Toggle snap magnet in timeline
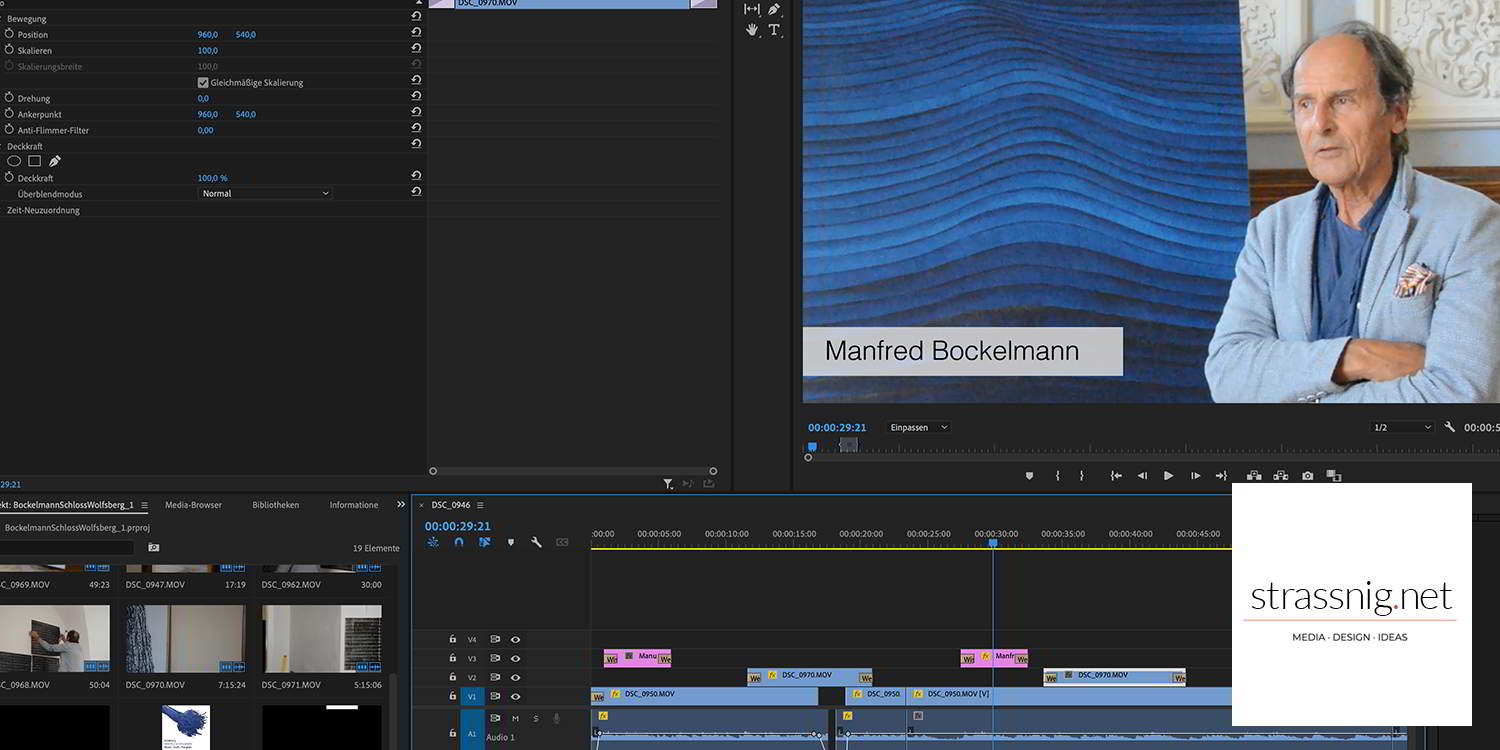 click(x=459, y=542)
